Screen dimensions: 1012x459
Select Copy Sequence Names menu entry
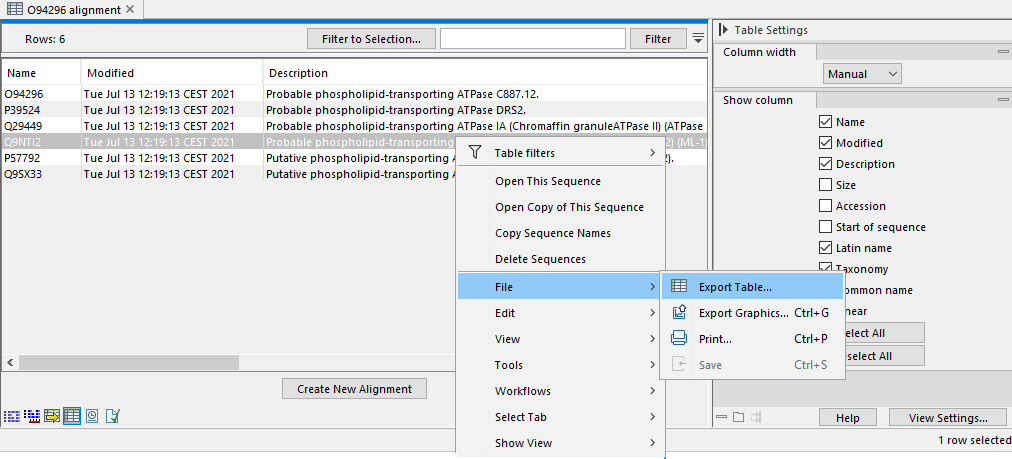pos(561,233)
